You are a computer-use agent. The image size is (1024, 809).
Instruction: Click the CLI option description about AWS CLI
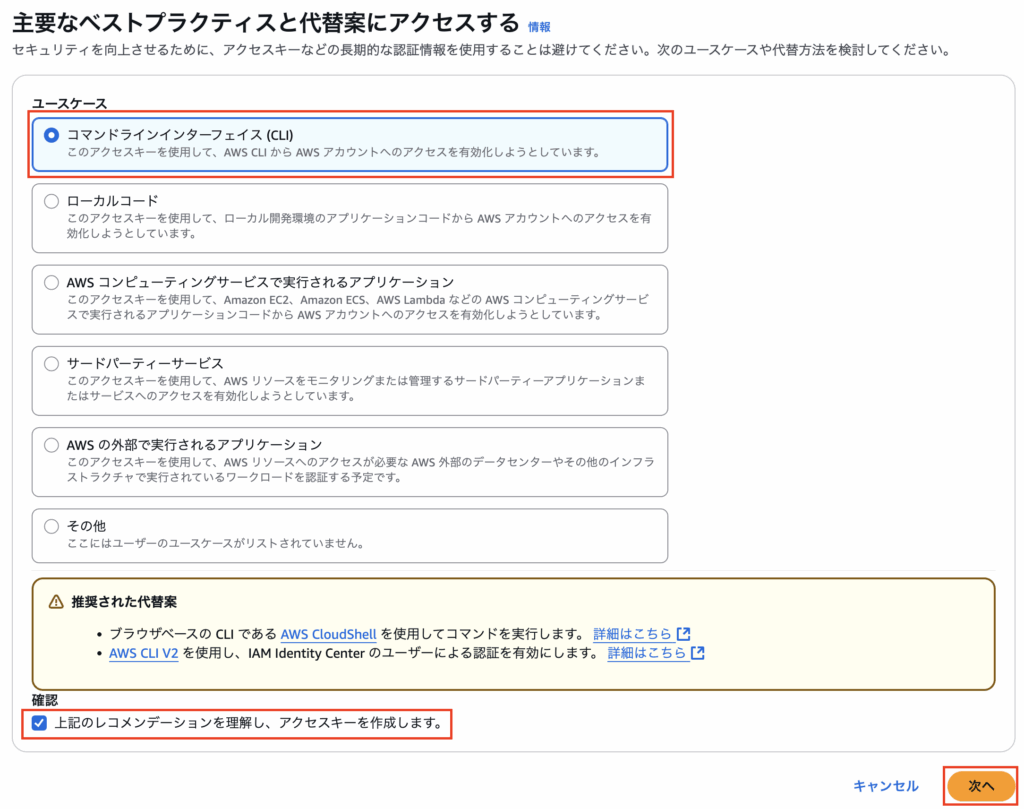click(333, 152)
